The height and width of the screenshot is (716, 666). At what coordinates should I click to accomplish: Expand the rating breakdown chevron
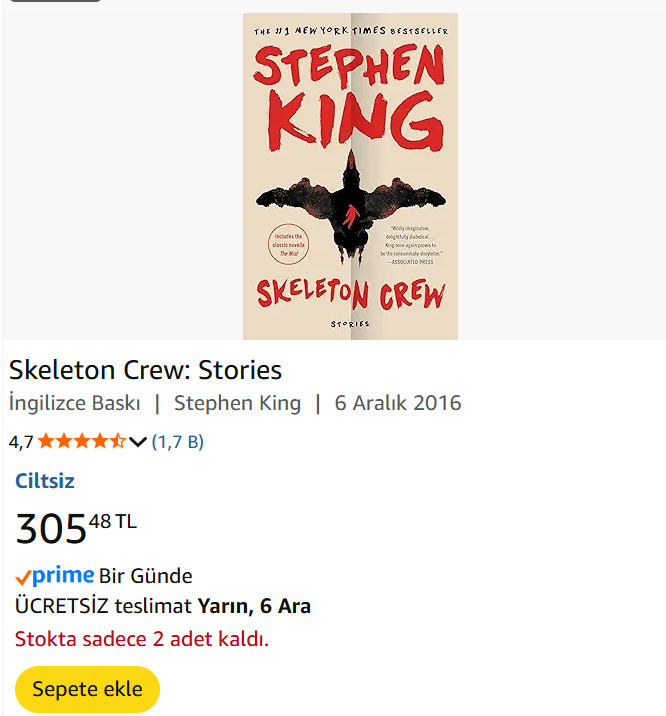pyautogui.click(x=138, y=442)
